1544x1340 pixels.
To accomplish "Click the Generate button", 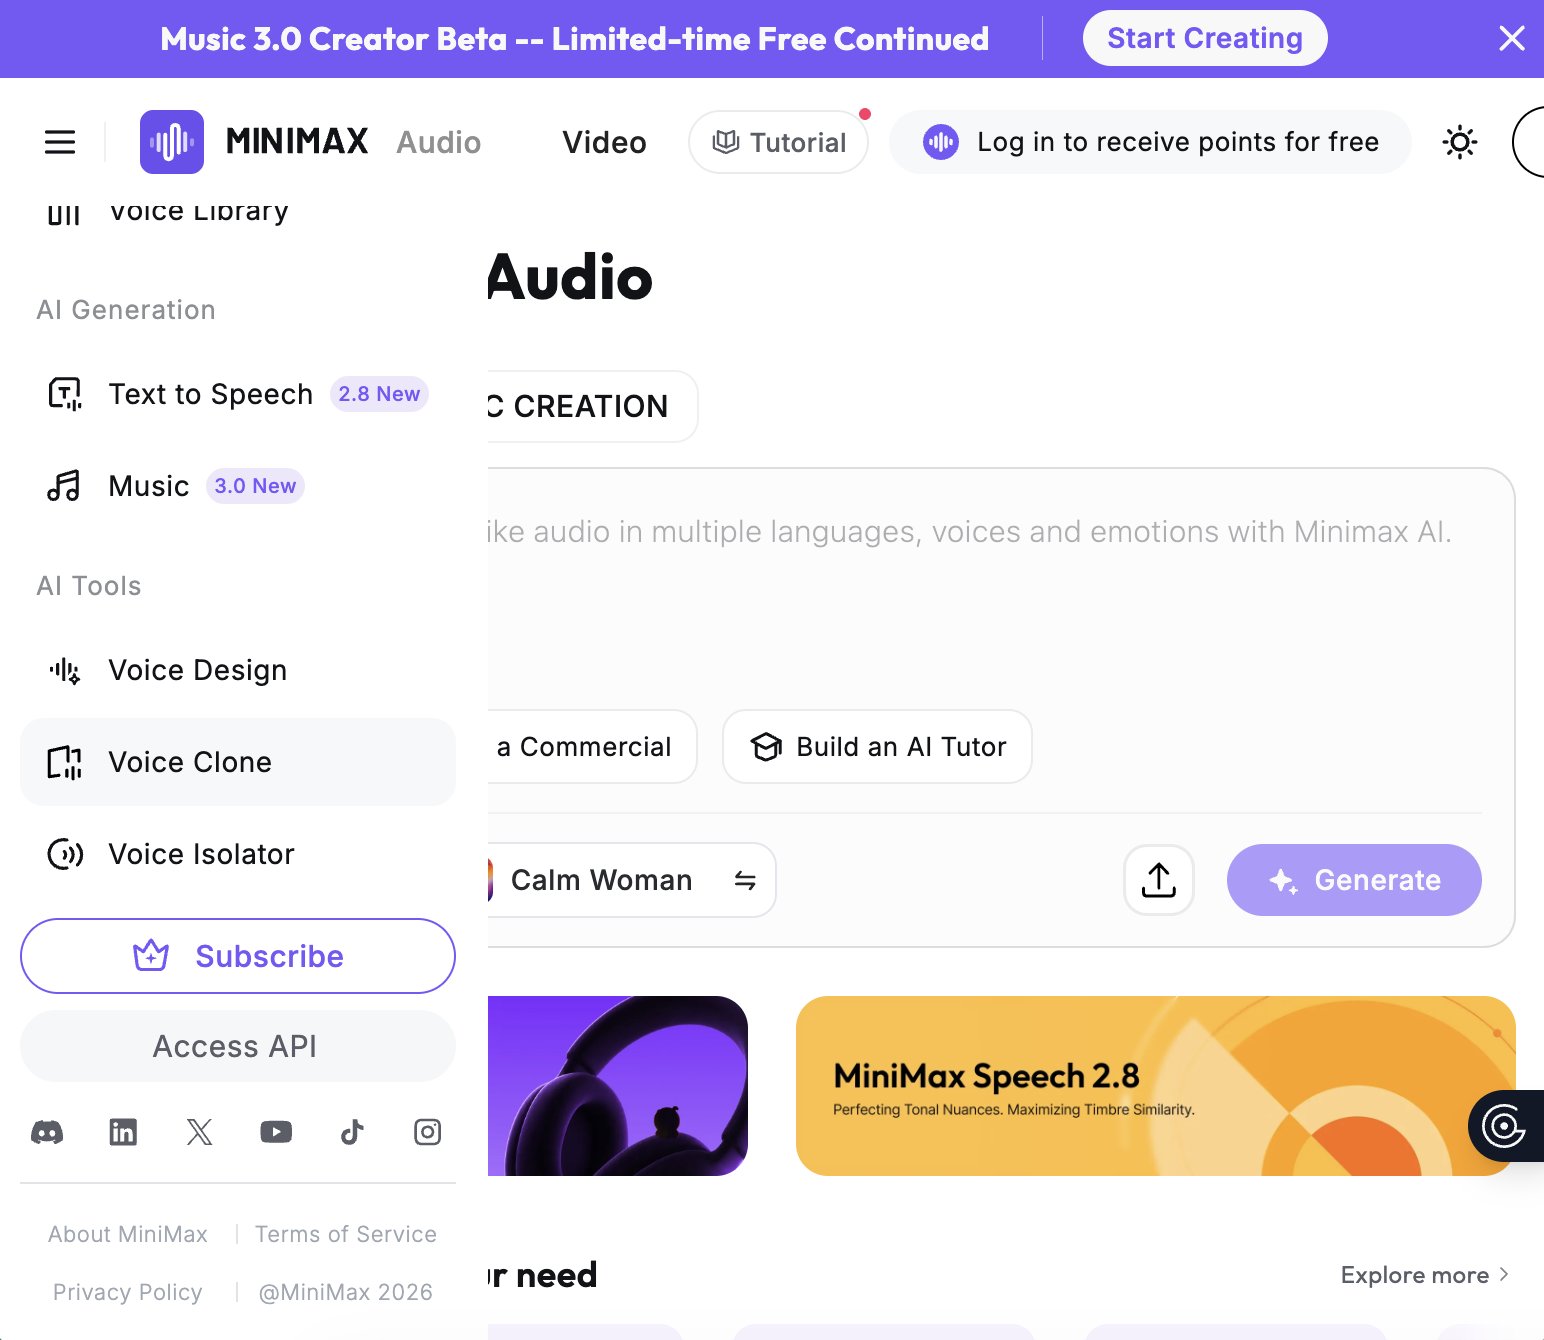I will (x=1354, y=880).
